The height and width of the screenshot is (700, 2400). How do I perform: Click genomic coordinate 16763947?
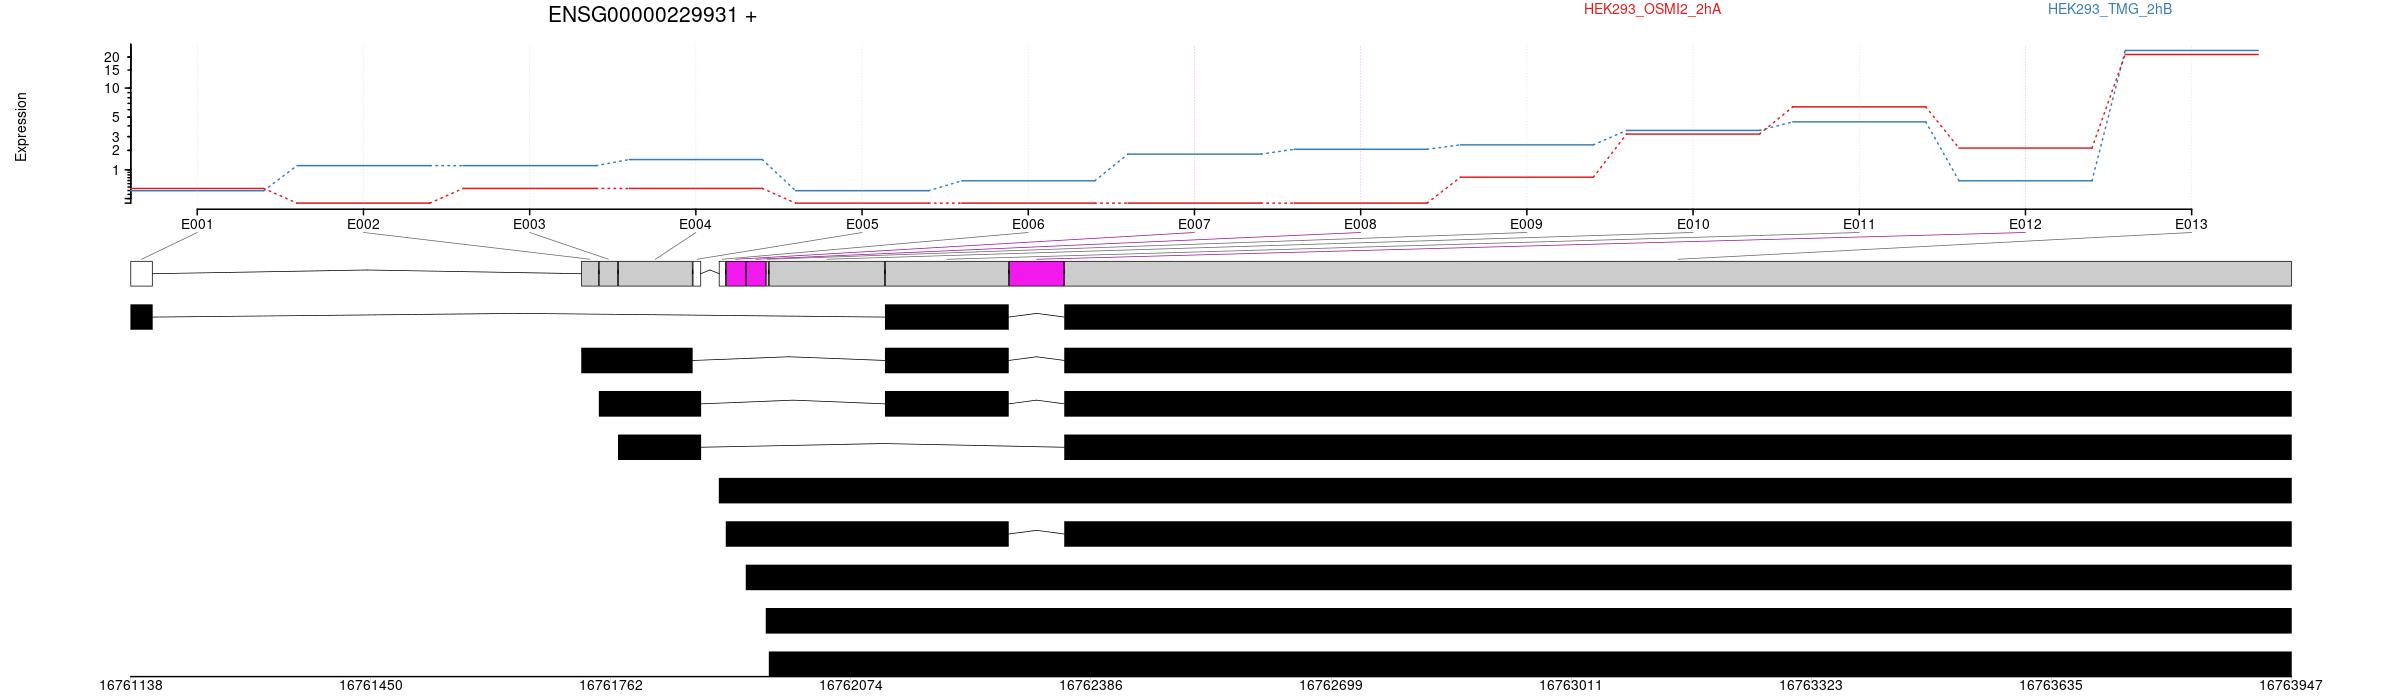pyautogui.click(x=2291, y=686)
